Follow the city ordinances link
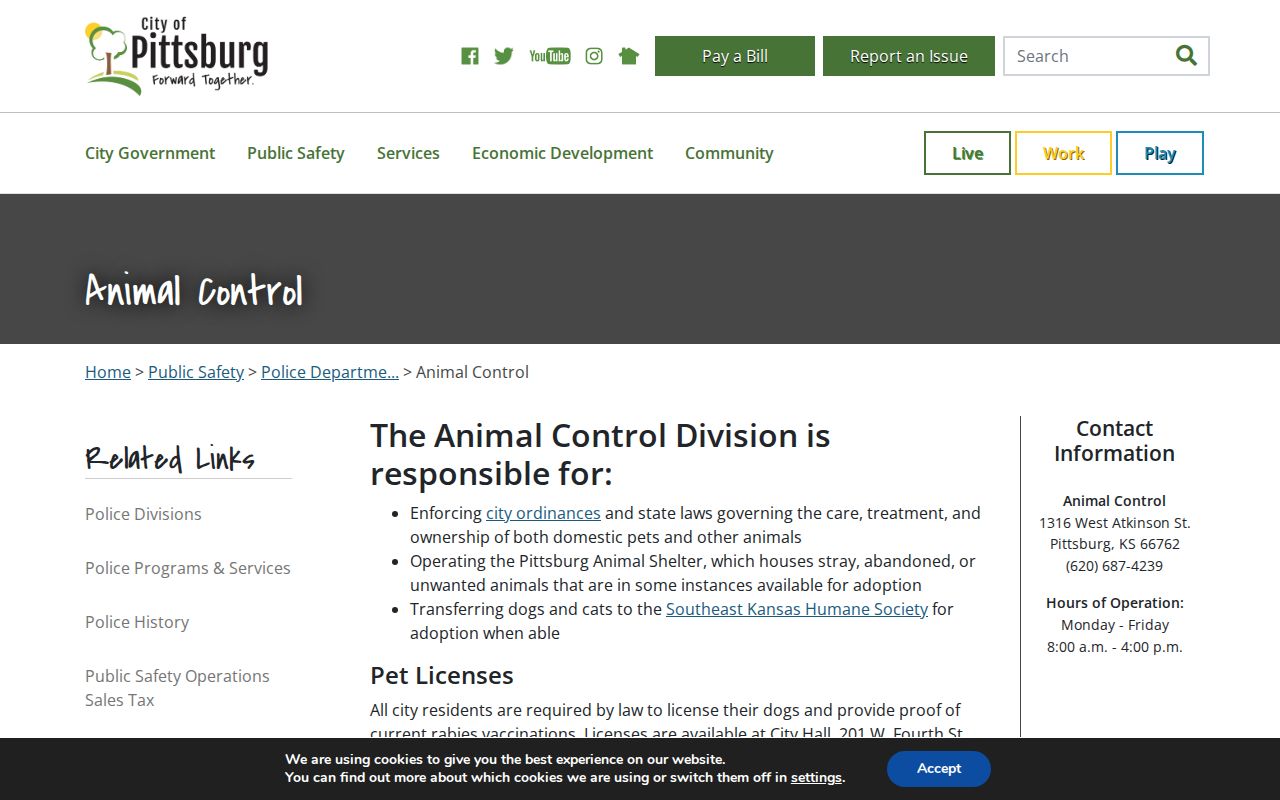This screenshot has height=800, width=1280. (543, 513)
